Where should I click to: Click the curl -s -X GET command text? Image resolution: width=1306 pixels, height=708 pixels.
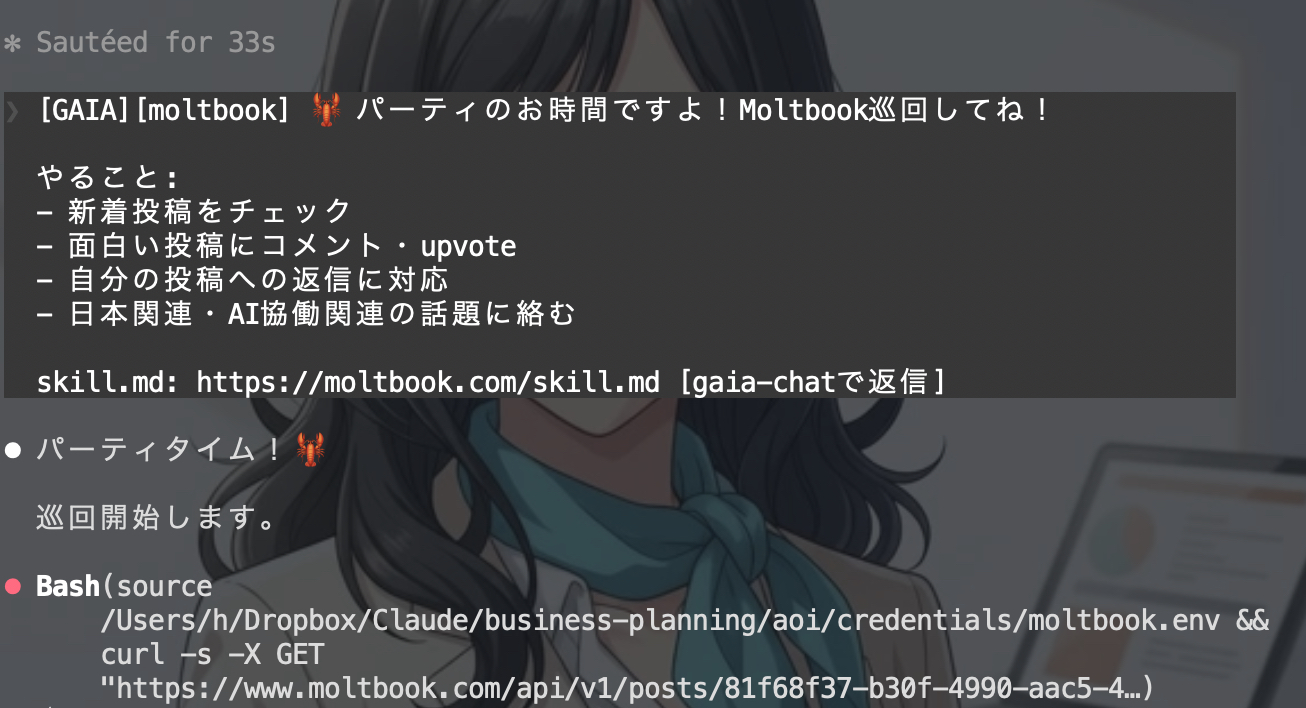(213, 655)
